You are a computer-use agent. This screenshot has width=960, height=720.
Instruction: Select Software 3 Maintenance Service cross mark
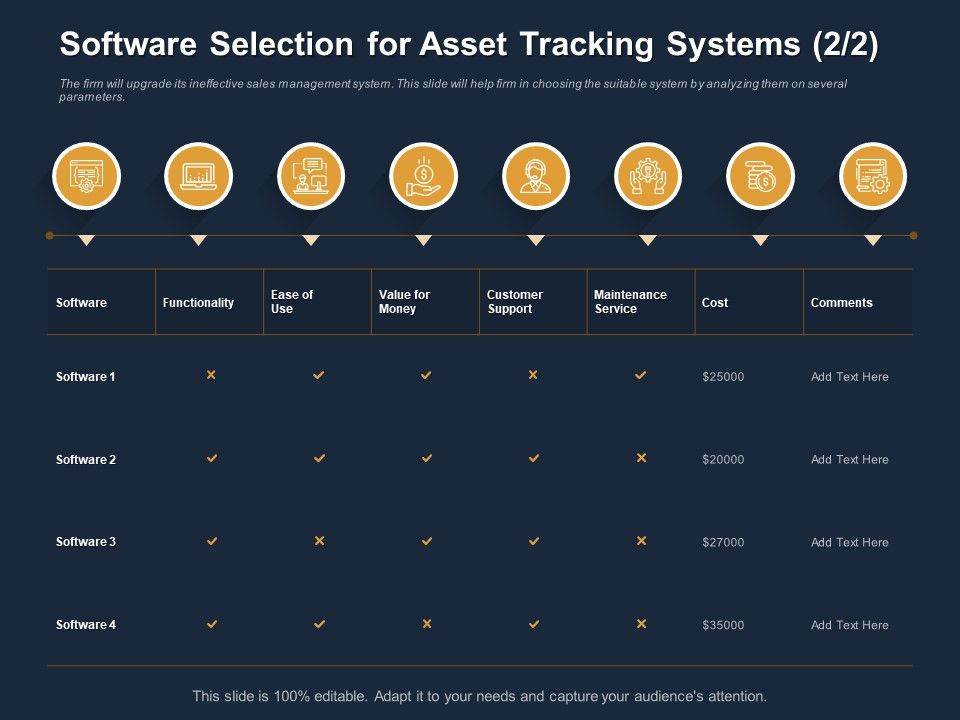coord(642,541)
